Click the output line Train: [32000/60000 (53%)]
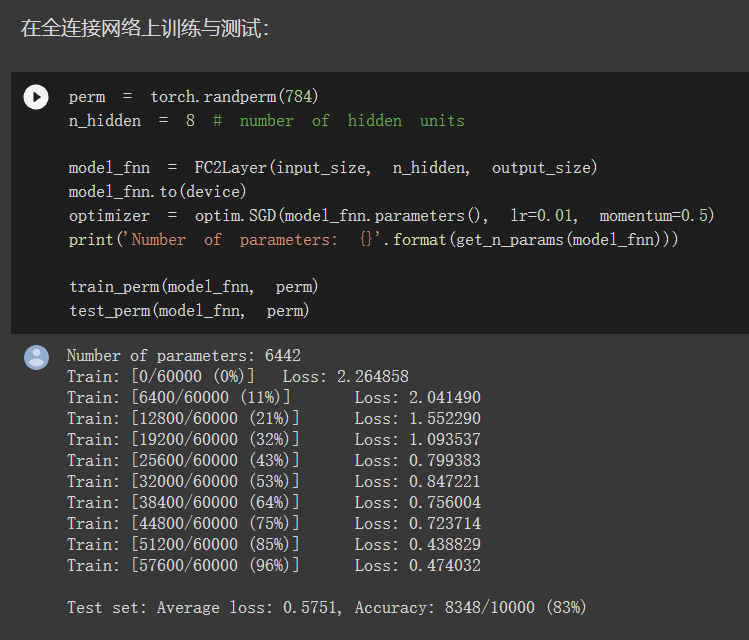The height and width of the screenshot is (640, 749). (x=274, y=481)
